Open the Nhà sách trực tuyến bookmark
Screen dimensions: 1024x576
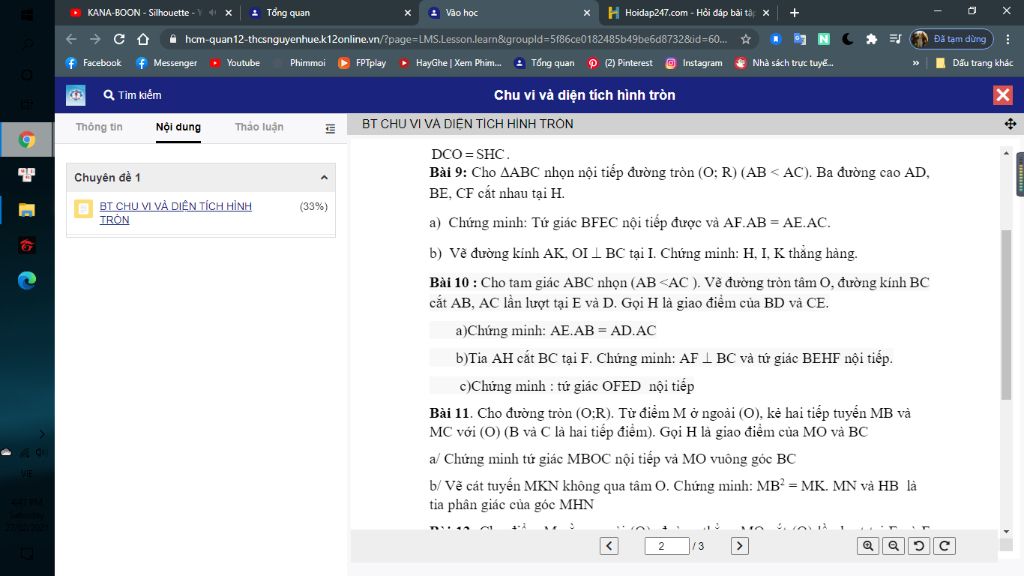point(784,63)
